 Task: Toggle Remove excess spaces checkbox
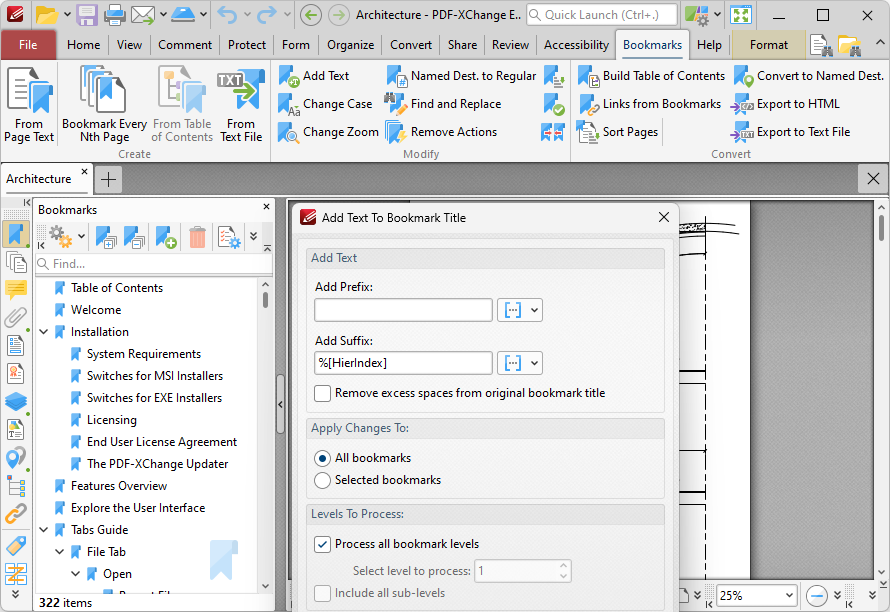point(322,393)
